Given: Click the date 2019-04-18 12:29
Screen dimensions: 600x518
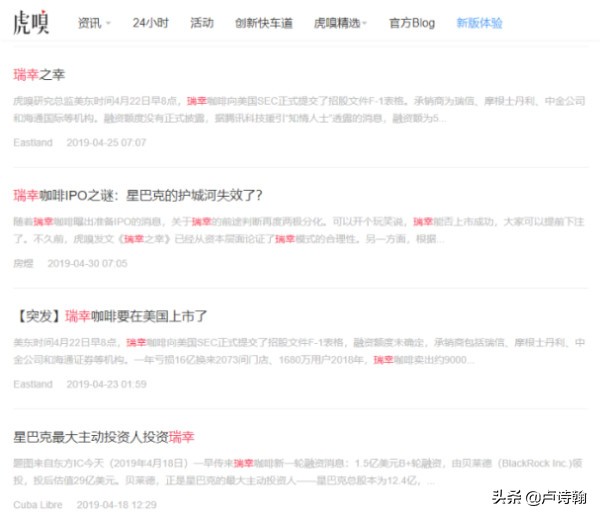Looking at the screenshot, I should coord(116,505).
